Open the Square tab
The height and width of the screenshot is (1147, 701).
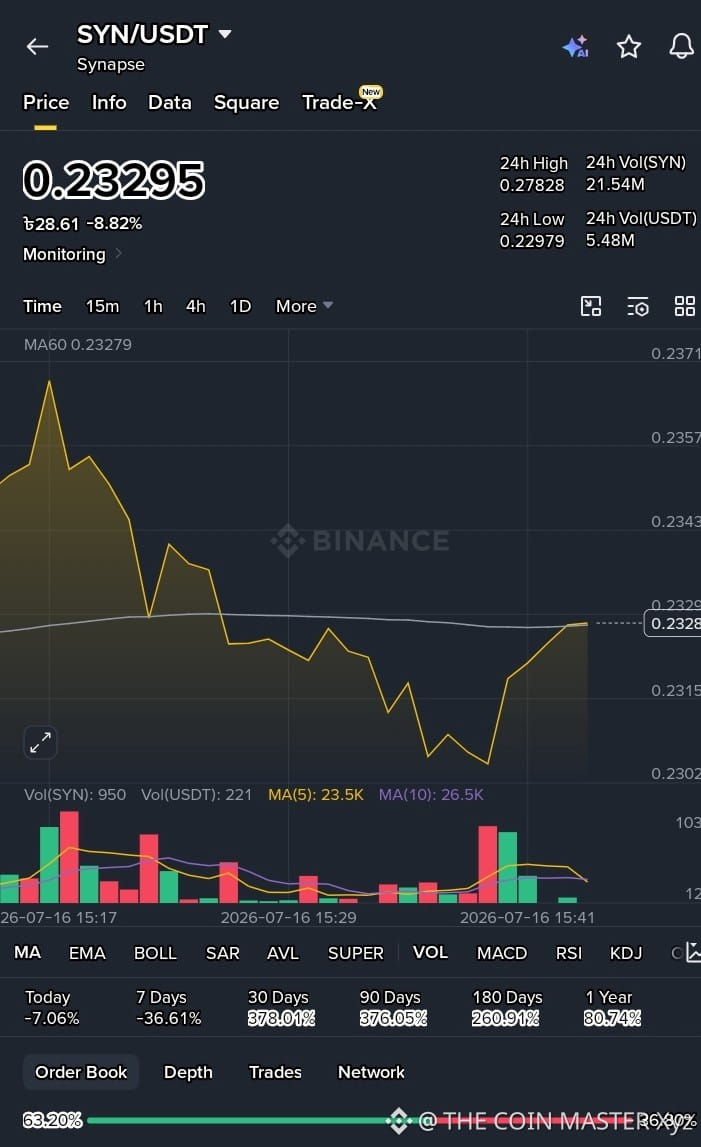247,102
